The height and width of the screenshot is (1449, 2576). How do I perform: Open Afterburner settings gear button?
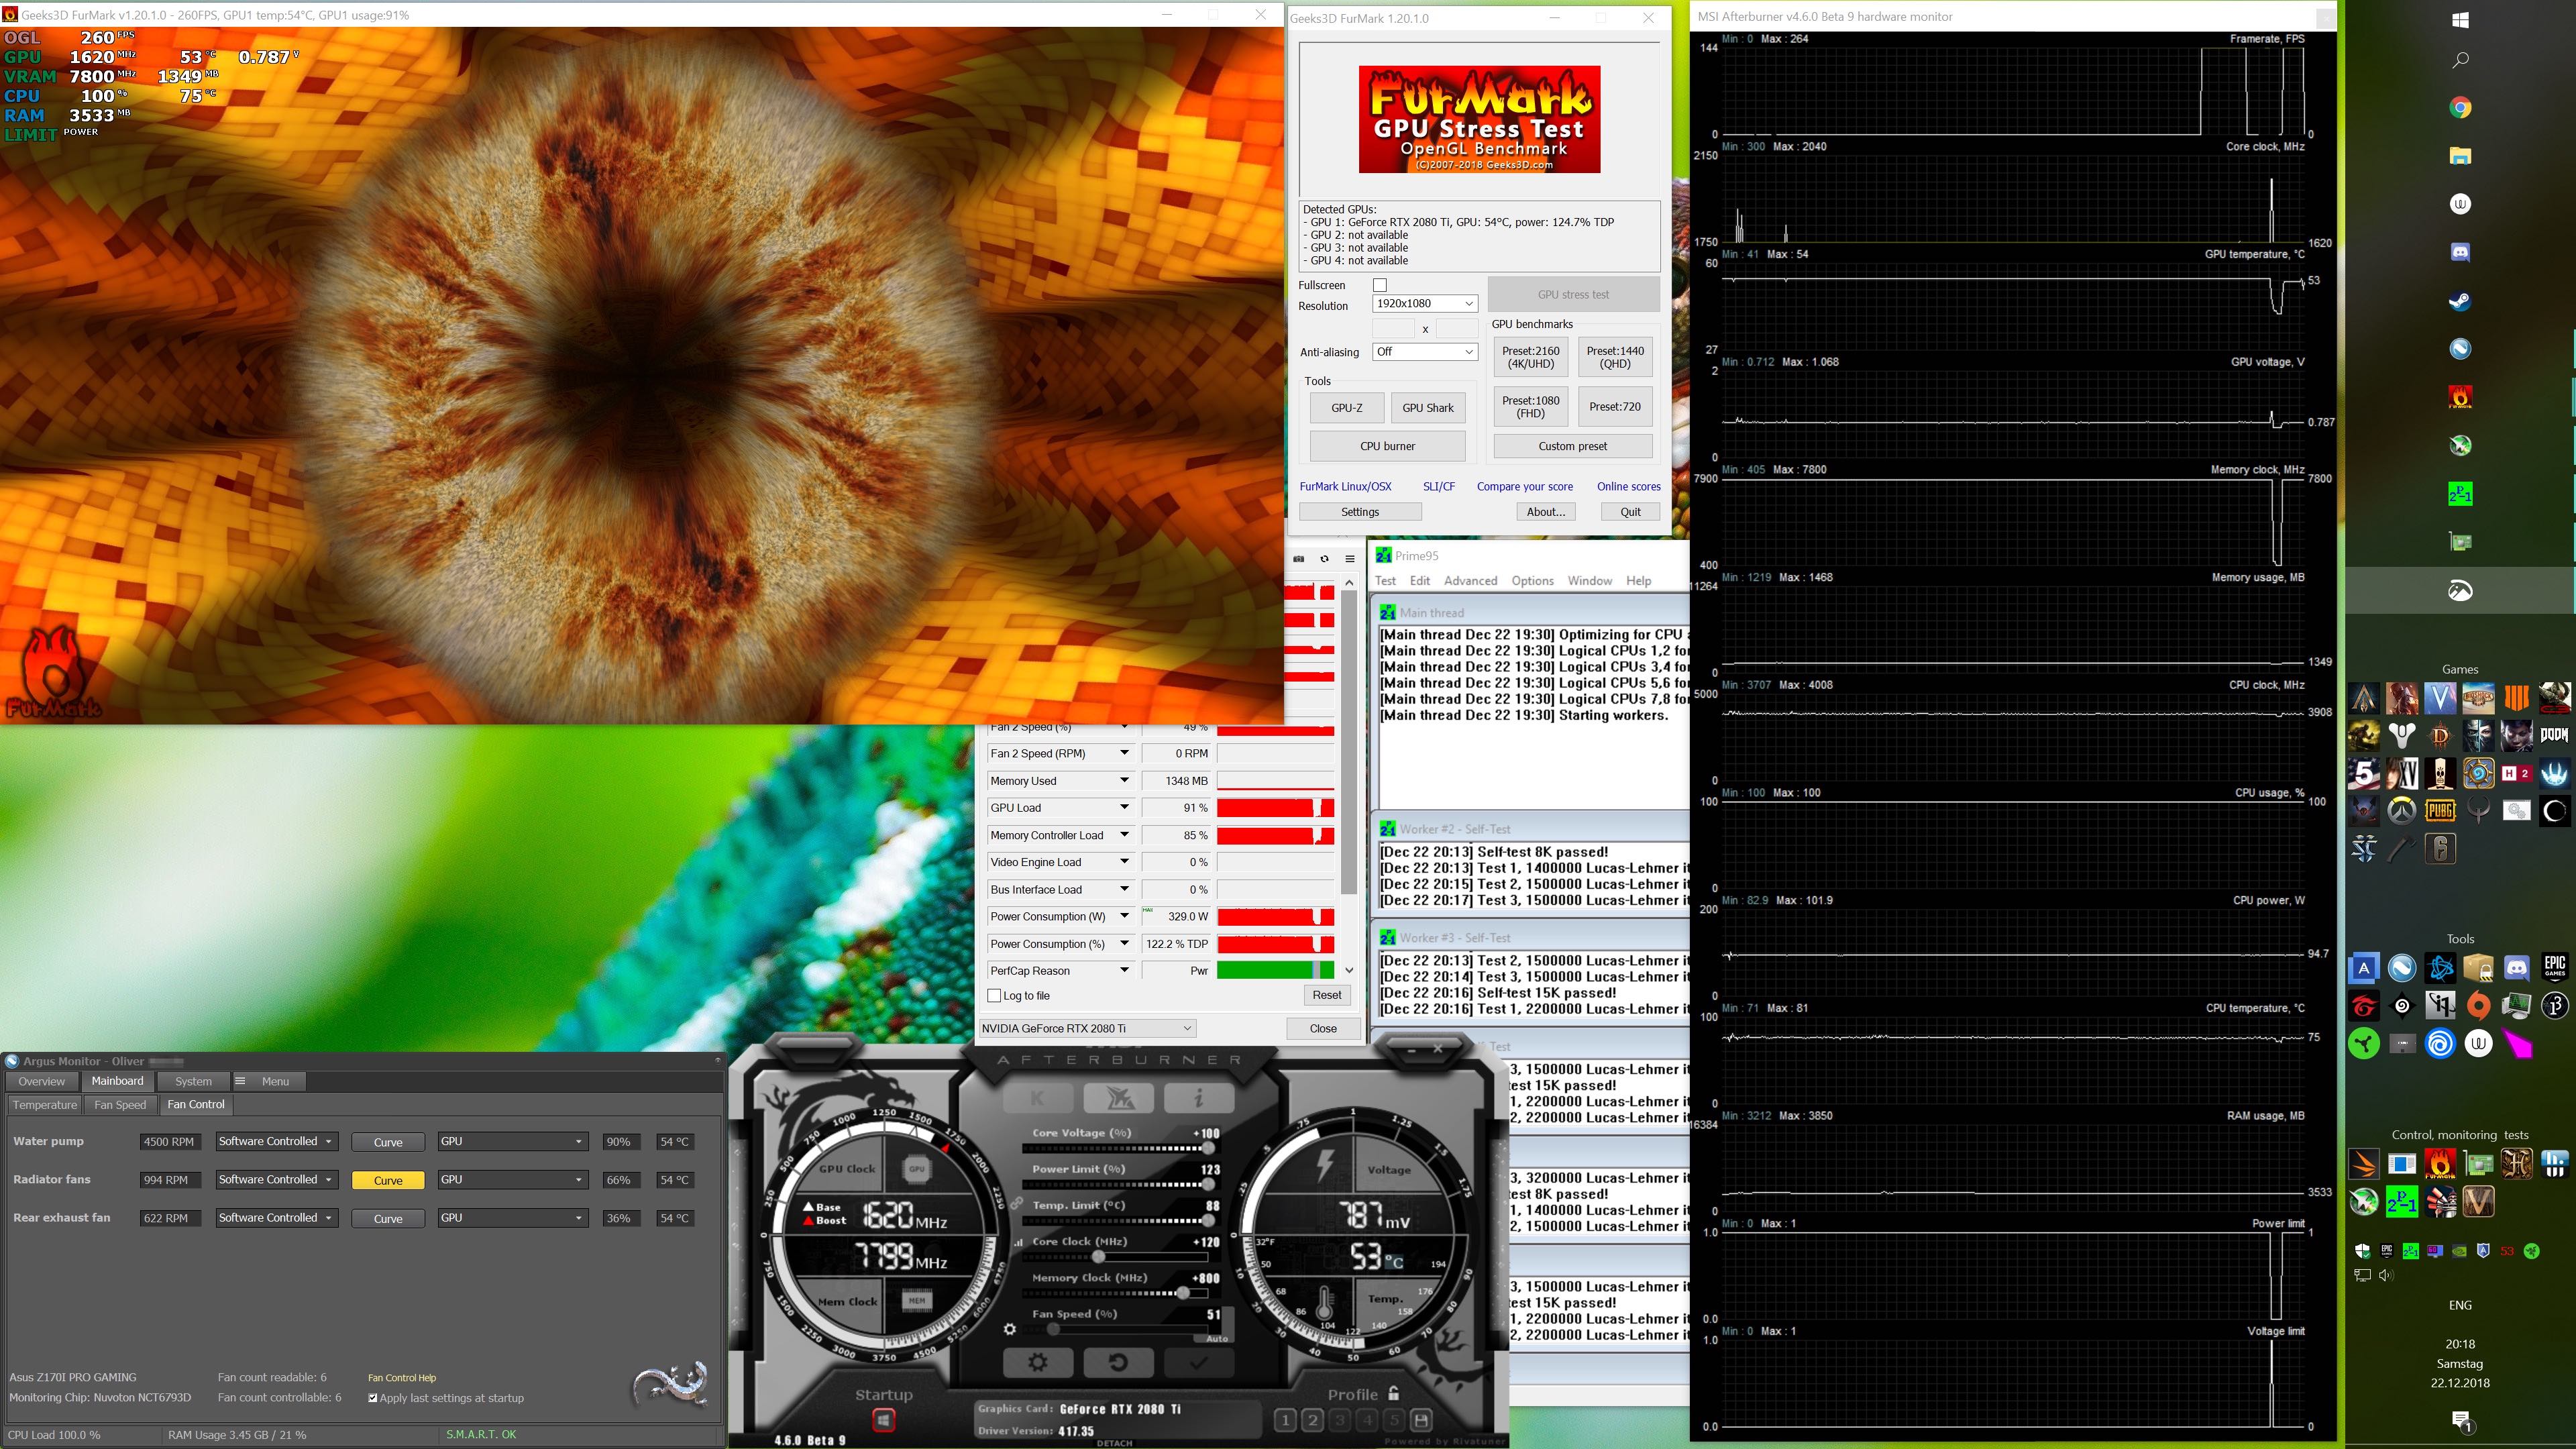pyautogui.click(x=1037, y=1362)
